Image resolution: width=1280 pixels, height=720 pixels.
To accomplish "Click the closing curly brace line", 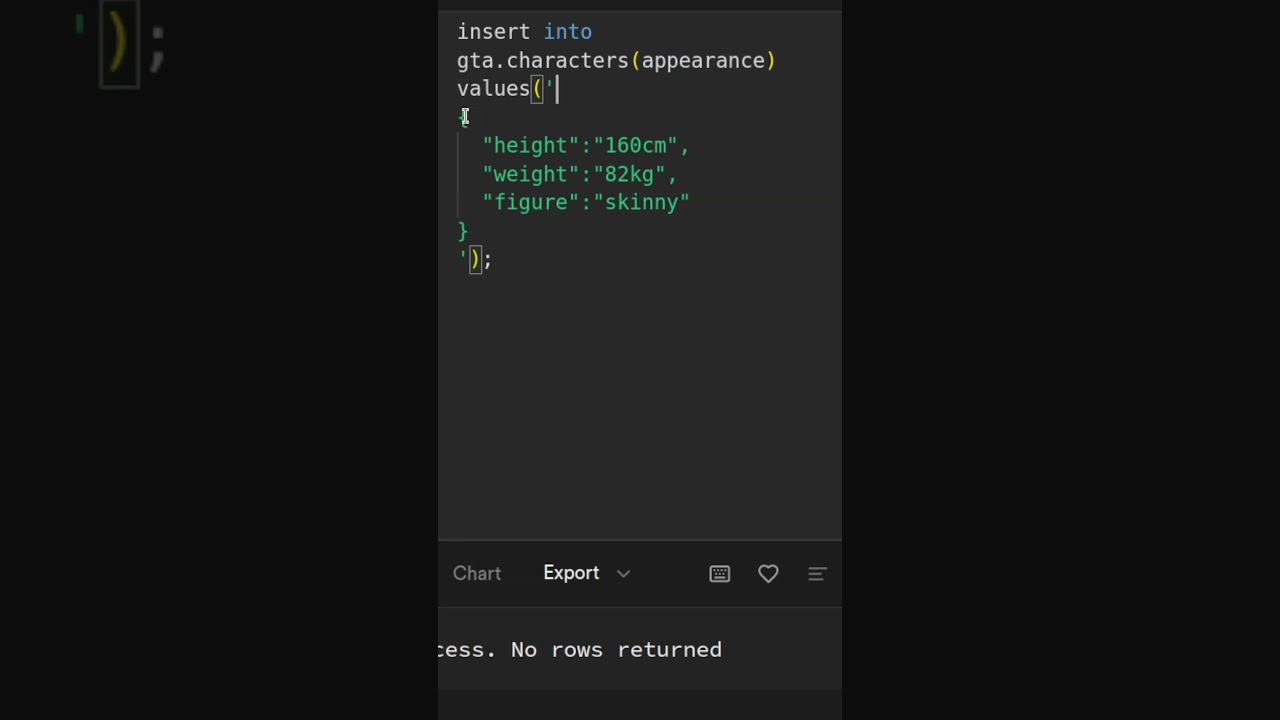I will (x=462, y=231).
